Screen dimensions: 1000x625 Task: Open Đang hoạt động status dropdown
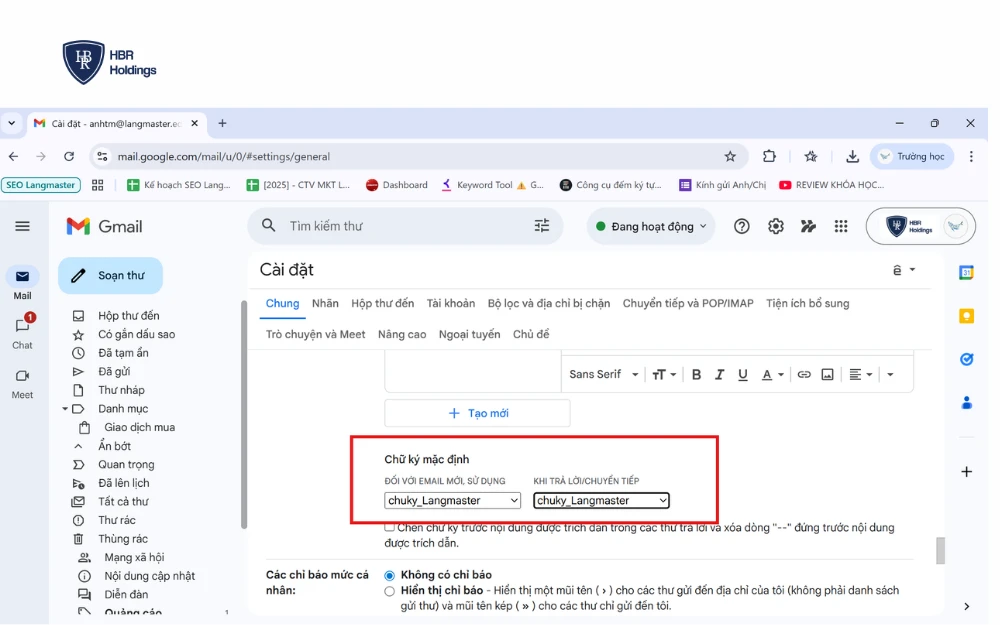[651, 226]
